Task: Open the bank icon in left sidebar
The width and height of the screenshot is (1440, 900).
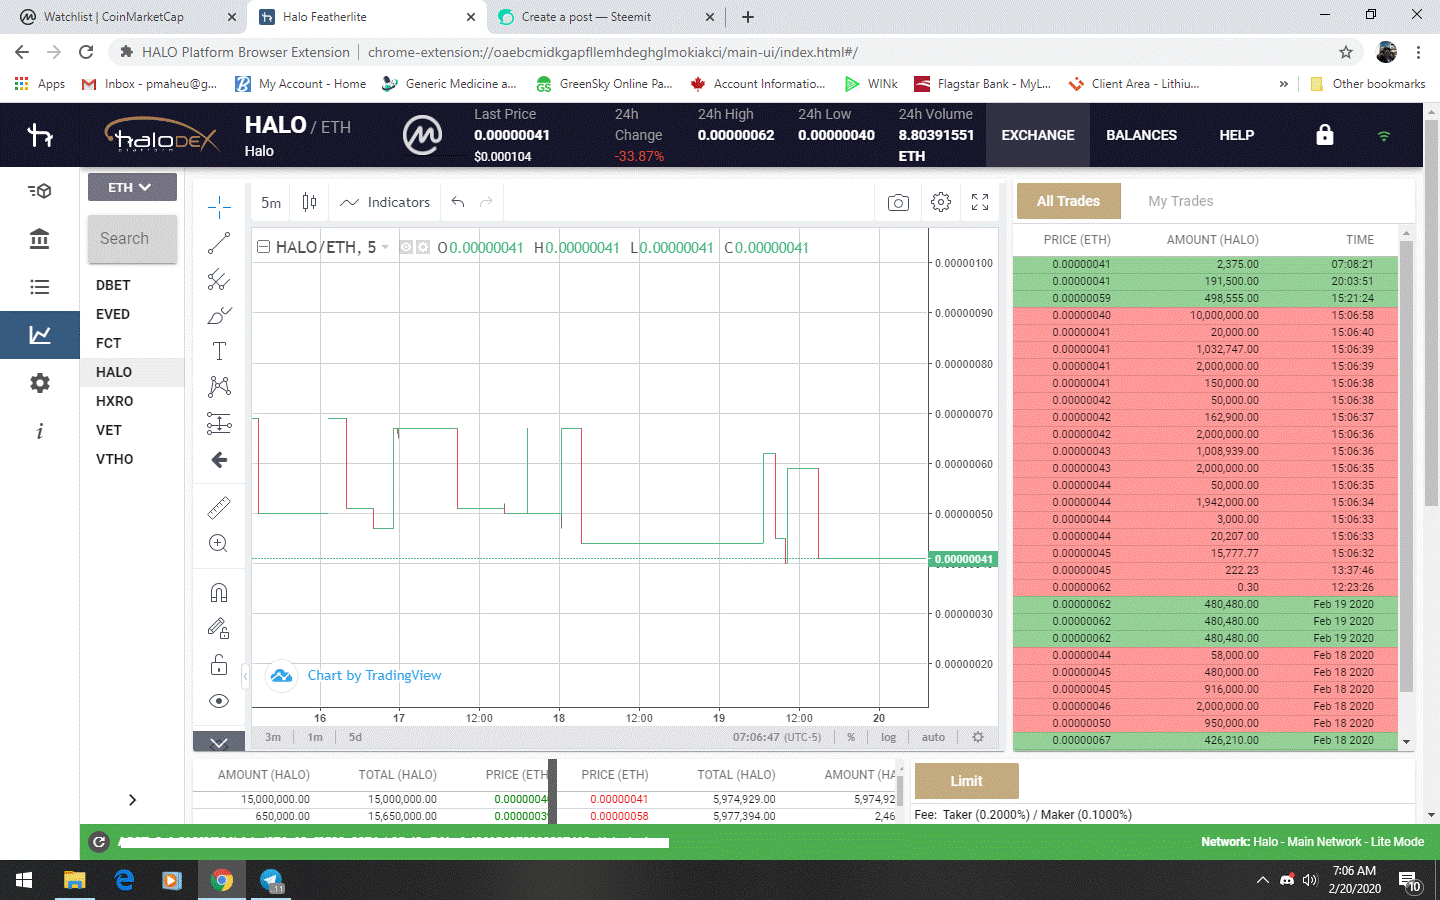Action: click(x=40, y=239)
